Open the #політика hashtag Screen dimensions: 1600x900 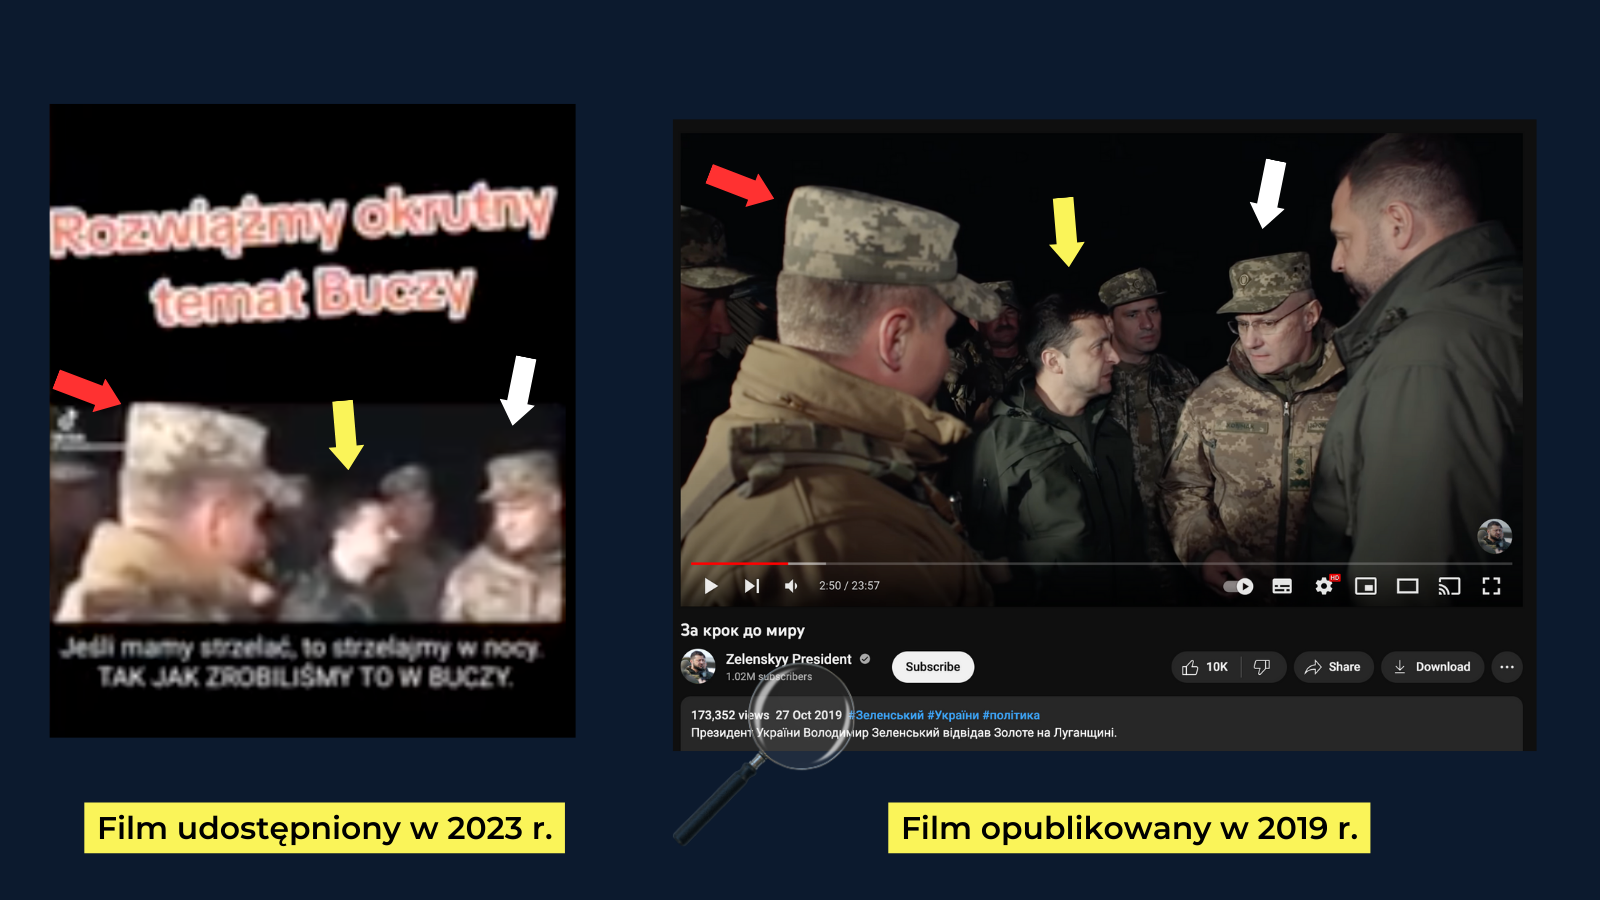(1011, 715)
